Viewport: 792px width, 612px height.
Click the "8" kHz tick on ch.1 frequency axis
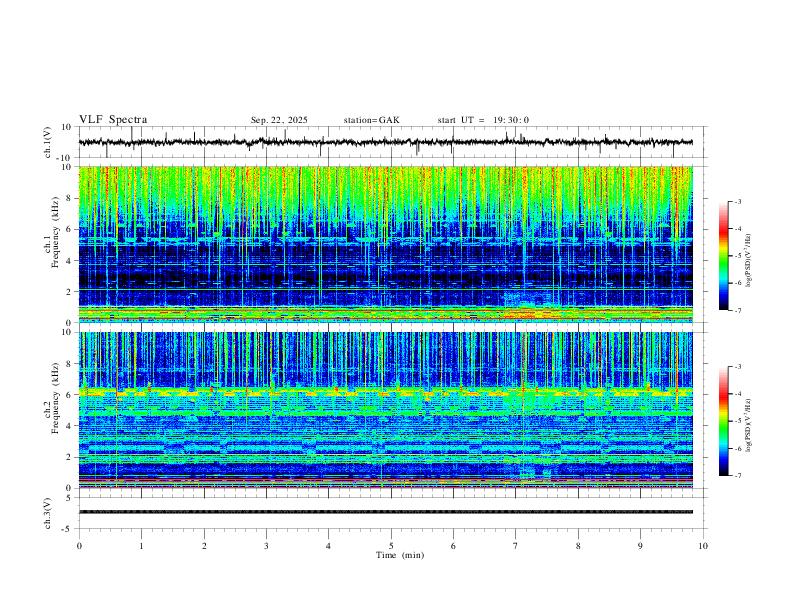[x=69, y=198]
